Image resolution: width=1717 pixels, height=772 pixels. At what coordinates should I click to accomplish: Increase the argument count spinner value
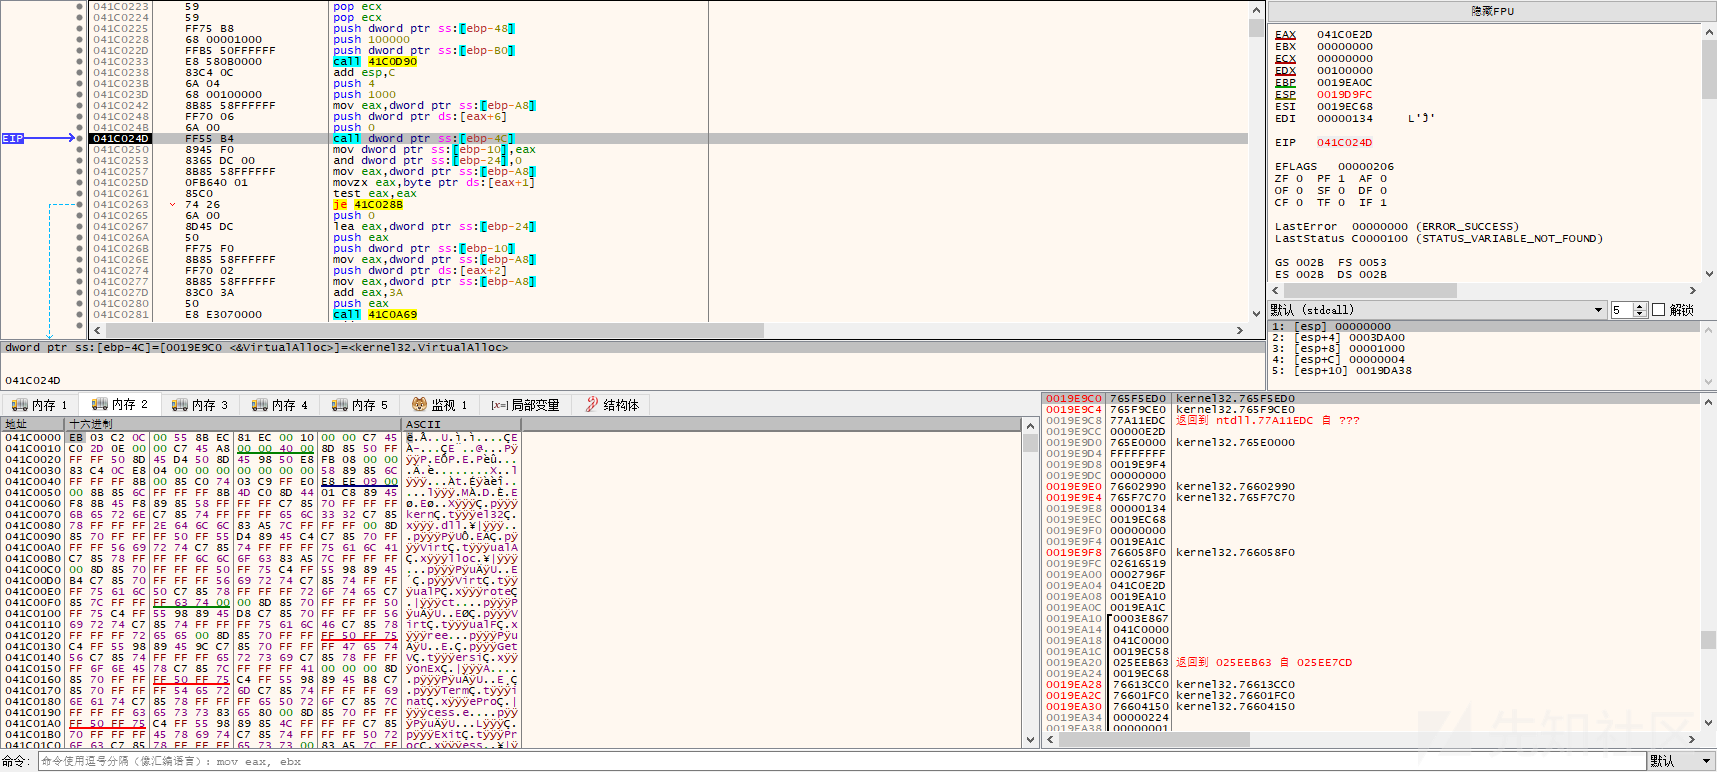click(x=1640, y=306)
